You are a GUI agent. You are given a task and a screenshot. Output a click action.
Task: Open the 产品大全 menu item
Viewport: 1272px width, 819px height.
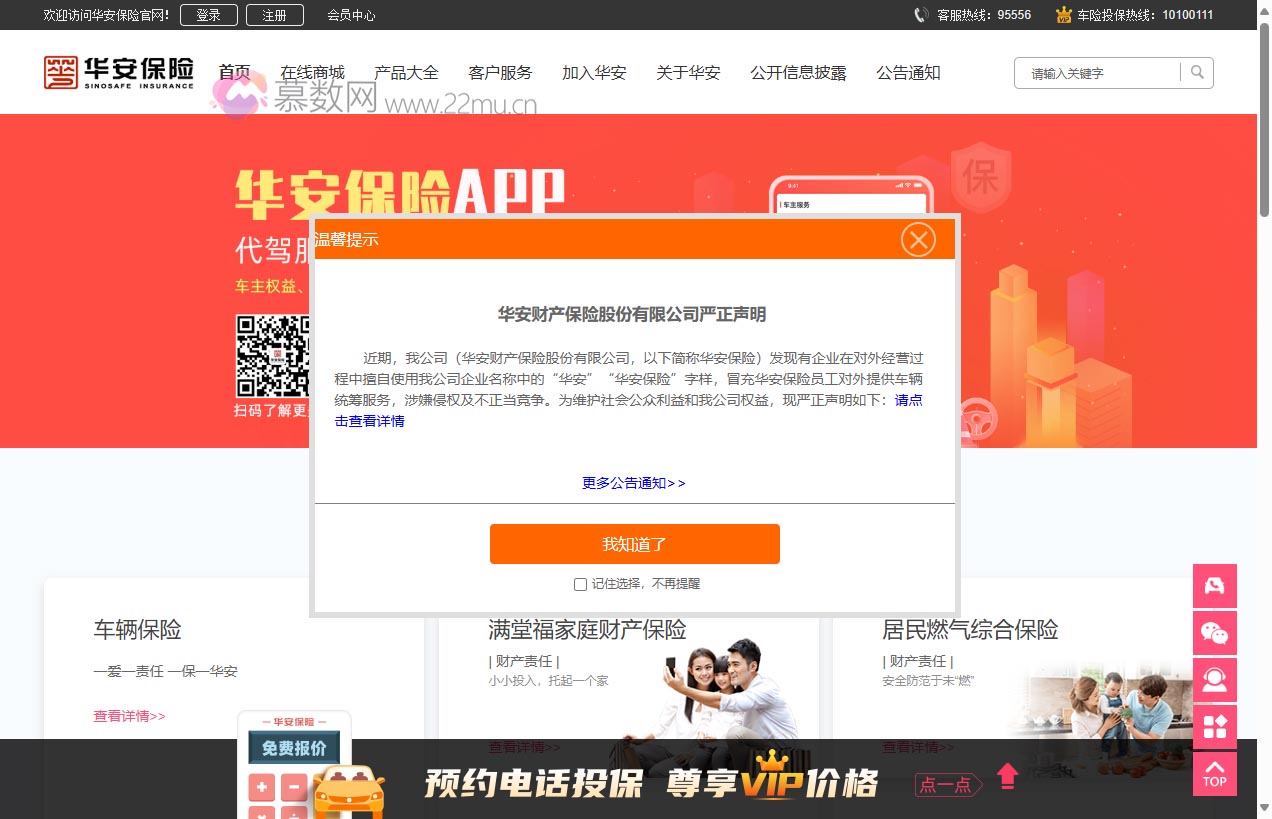pos(406,73)
